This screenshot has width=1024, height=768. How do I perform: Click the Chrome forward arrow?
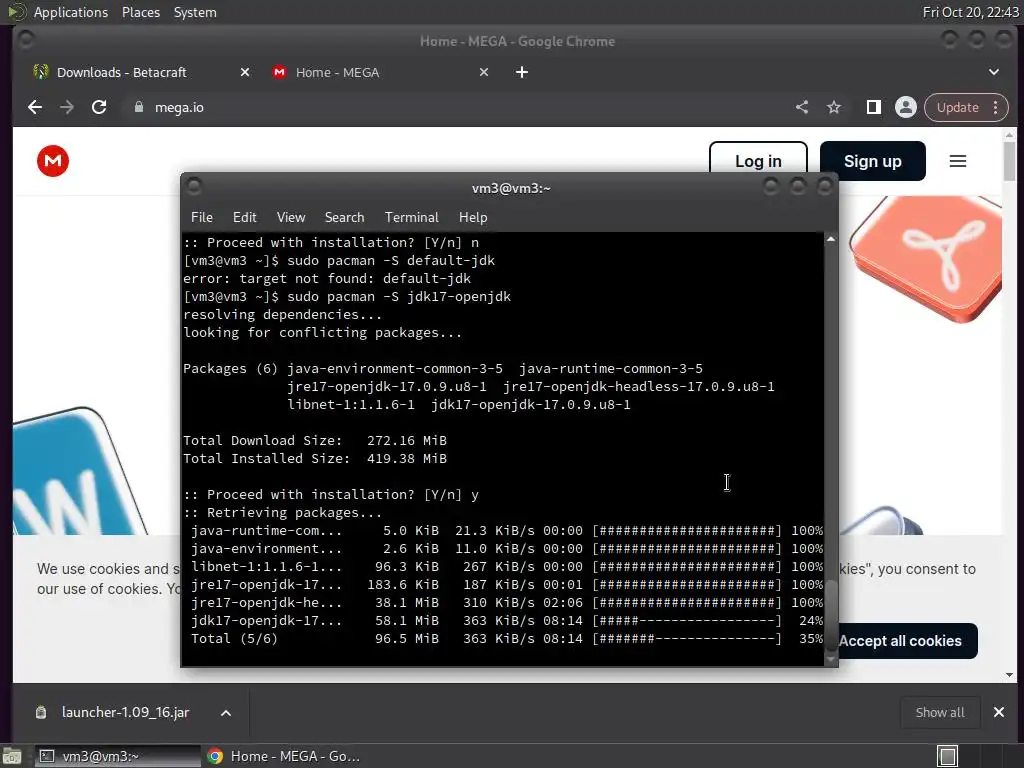67,107
